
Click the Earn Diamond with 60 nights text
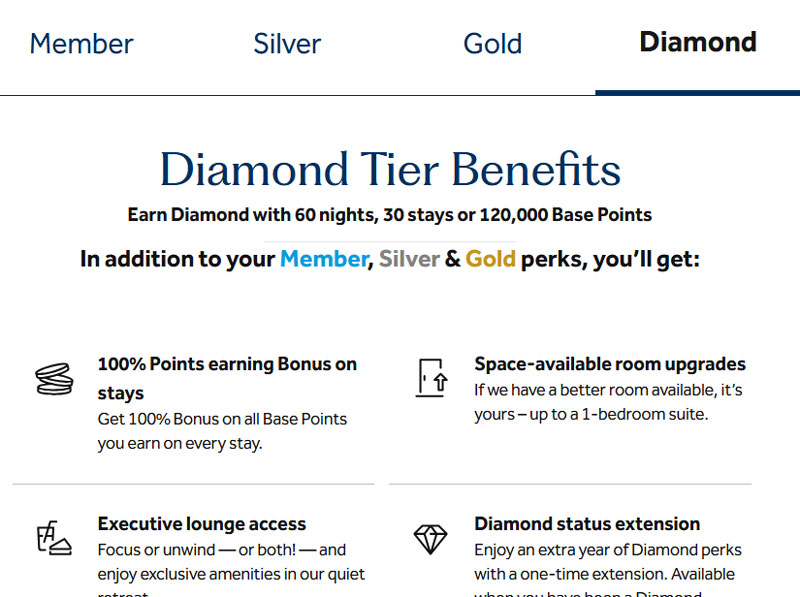click(390, 215)
